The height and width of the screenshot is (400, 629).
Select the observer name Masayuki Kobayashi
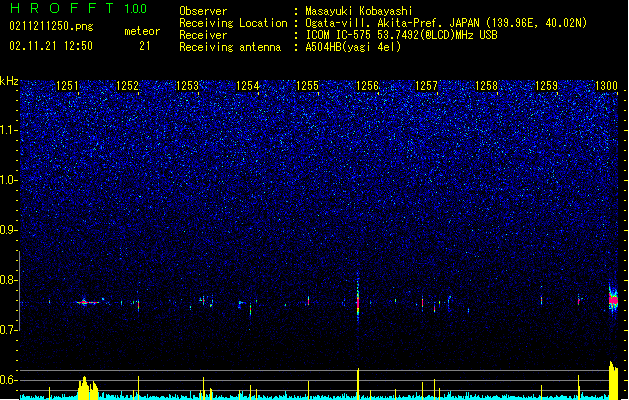pyautogui.click(x=359, y=11)
